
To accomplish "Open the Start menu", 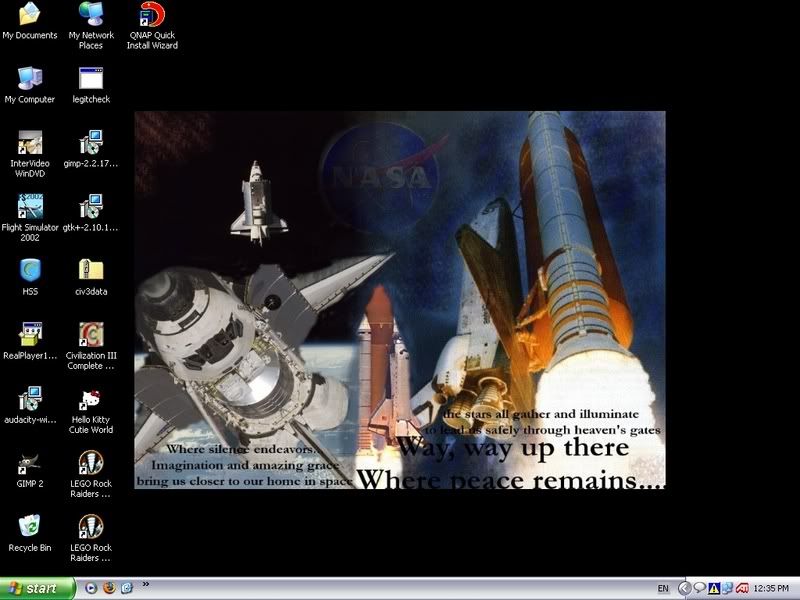I will (x=38, y=588).
